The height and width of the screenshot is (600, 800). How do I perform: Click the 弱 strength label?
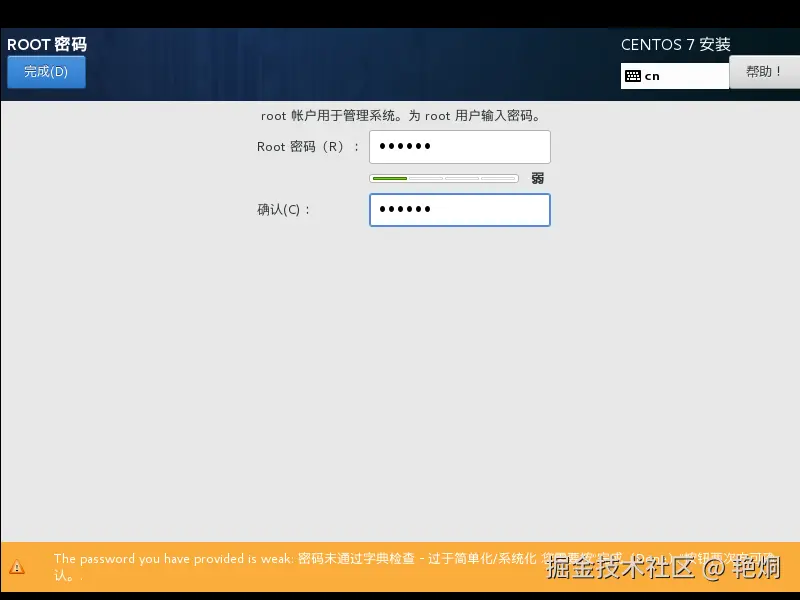pyautogui.click(x=537, y=178)
